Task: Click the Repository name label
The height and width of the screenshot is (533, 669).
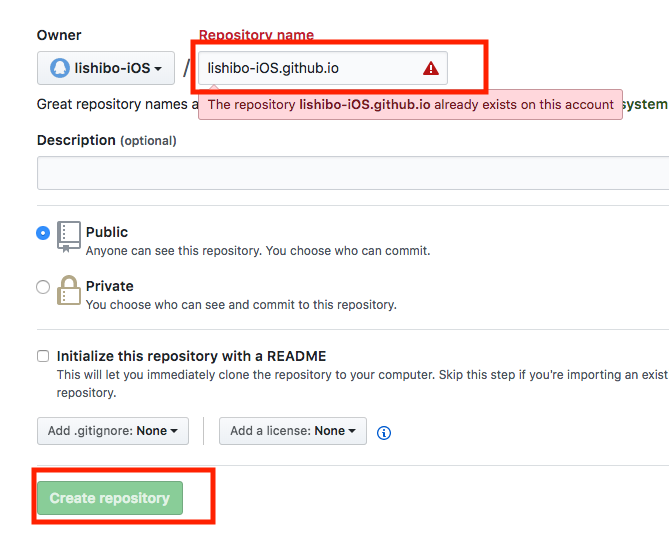Action: (x=256, y=35)
